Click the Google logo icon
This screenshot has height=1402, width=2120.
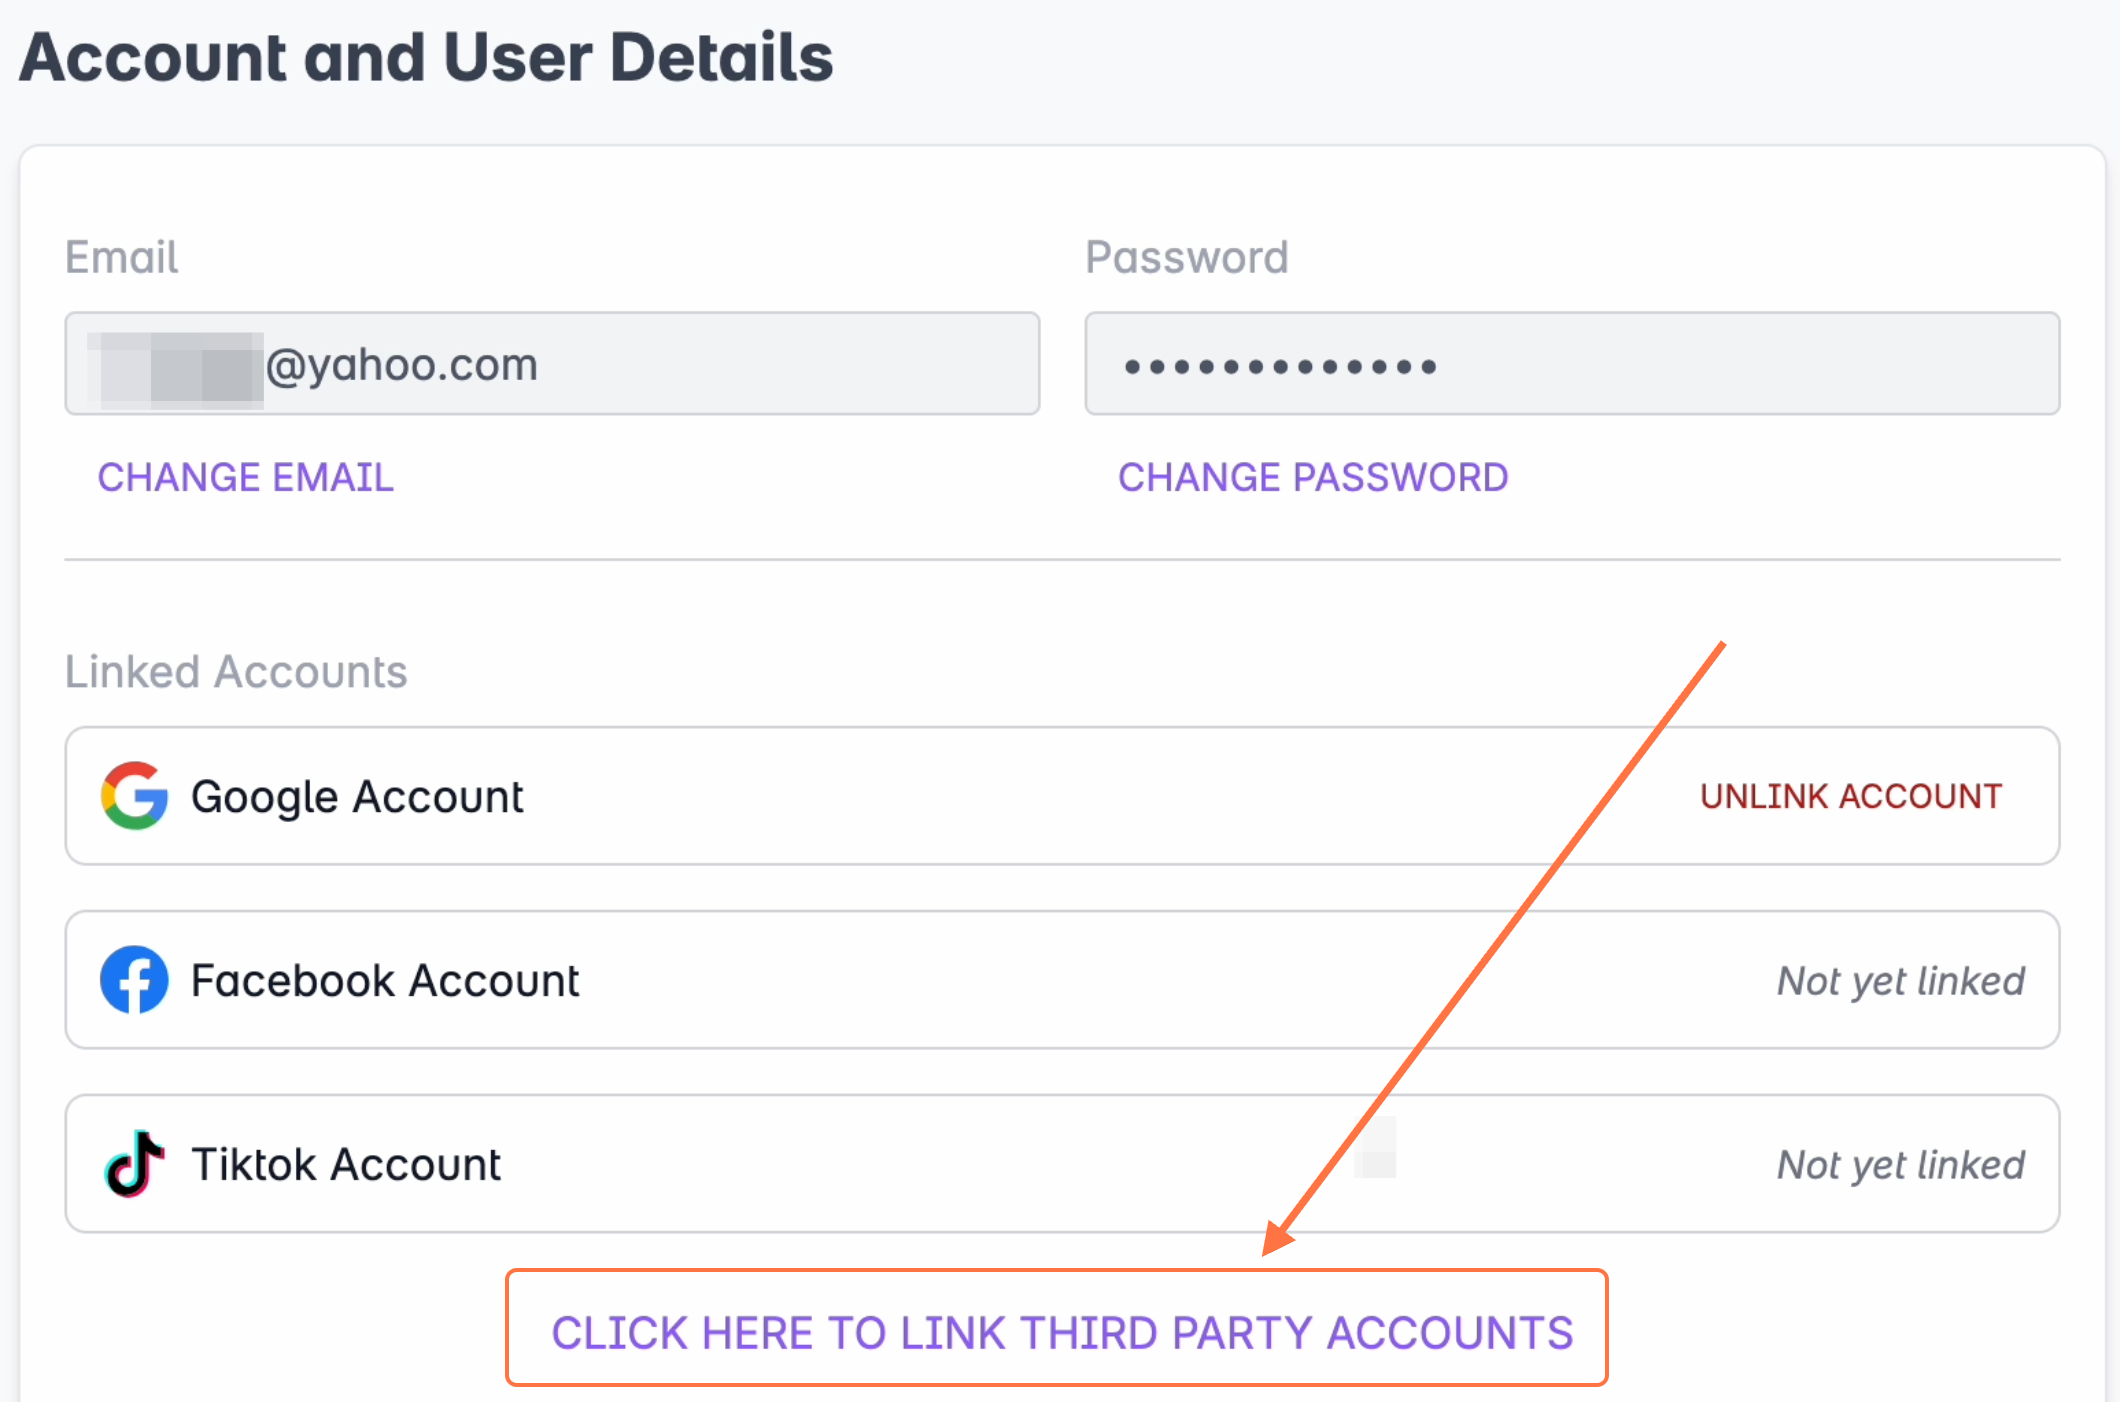134,796
